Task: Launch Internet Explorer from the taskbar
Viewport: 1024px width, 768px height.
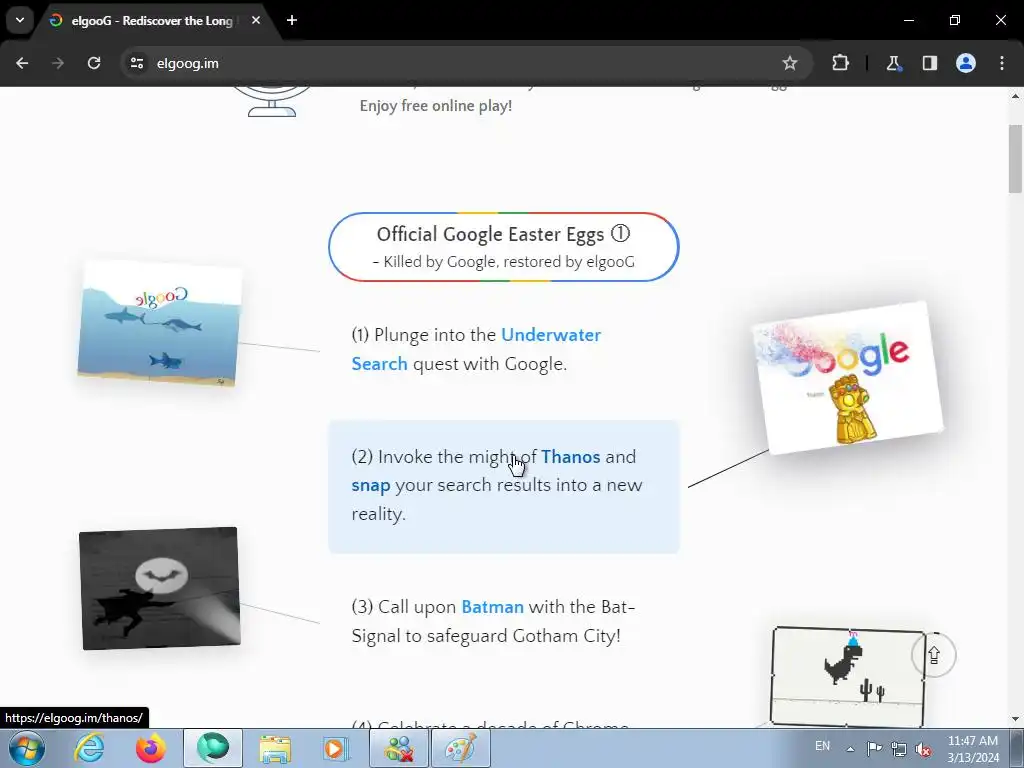Action: click(x=89, y=748)
